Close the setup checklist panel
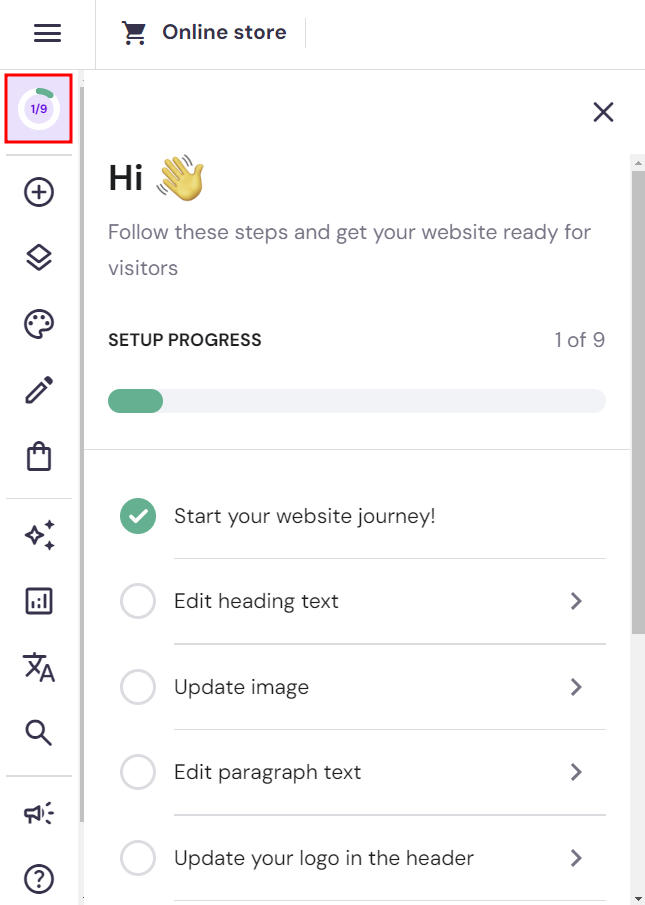 click(x=603, y=112)
